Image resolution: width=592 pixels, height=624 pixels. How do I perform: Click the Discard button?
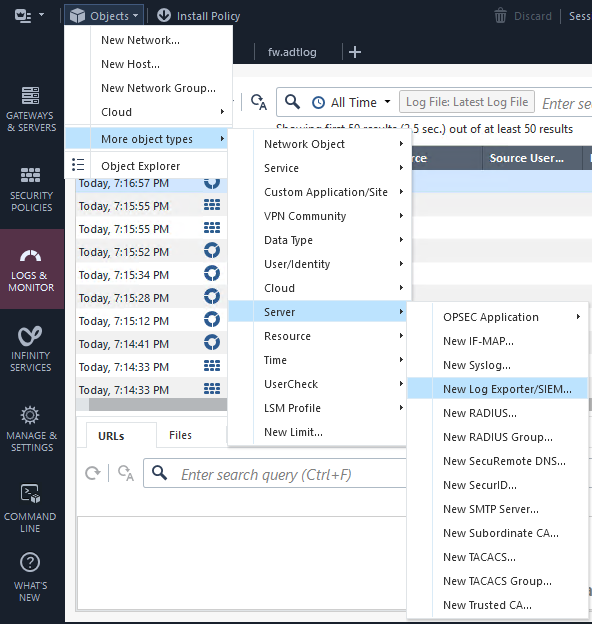[x=523, y=16]
